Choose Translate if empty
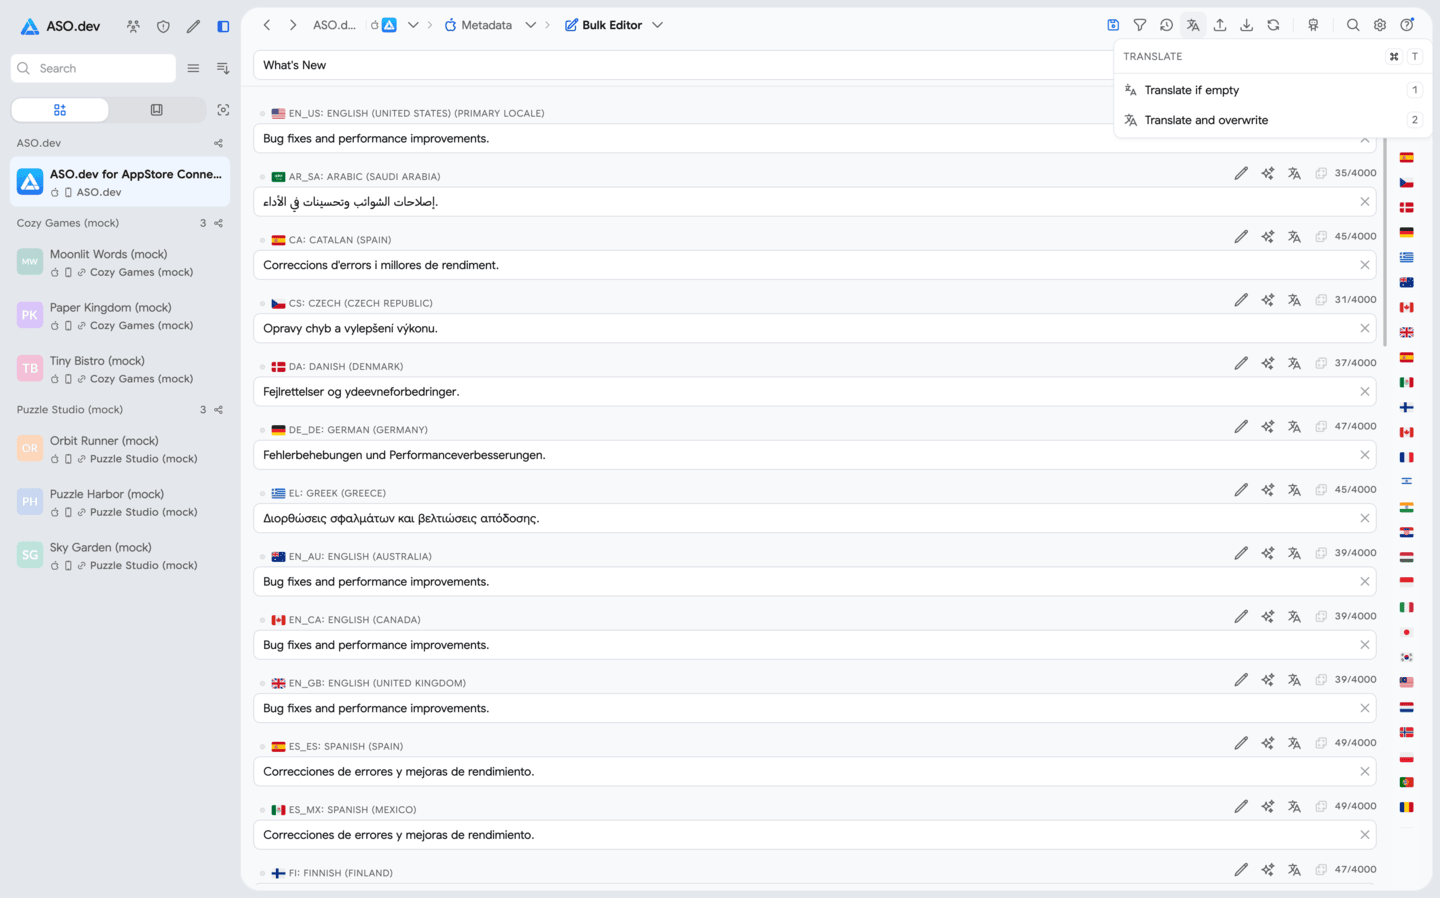The image size is (1440, 898). 1272,90
